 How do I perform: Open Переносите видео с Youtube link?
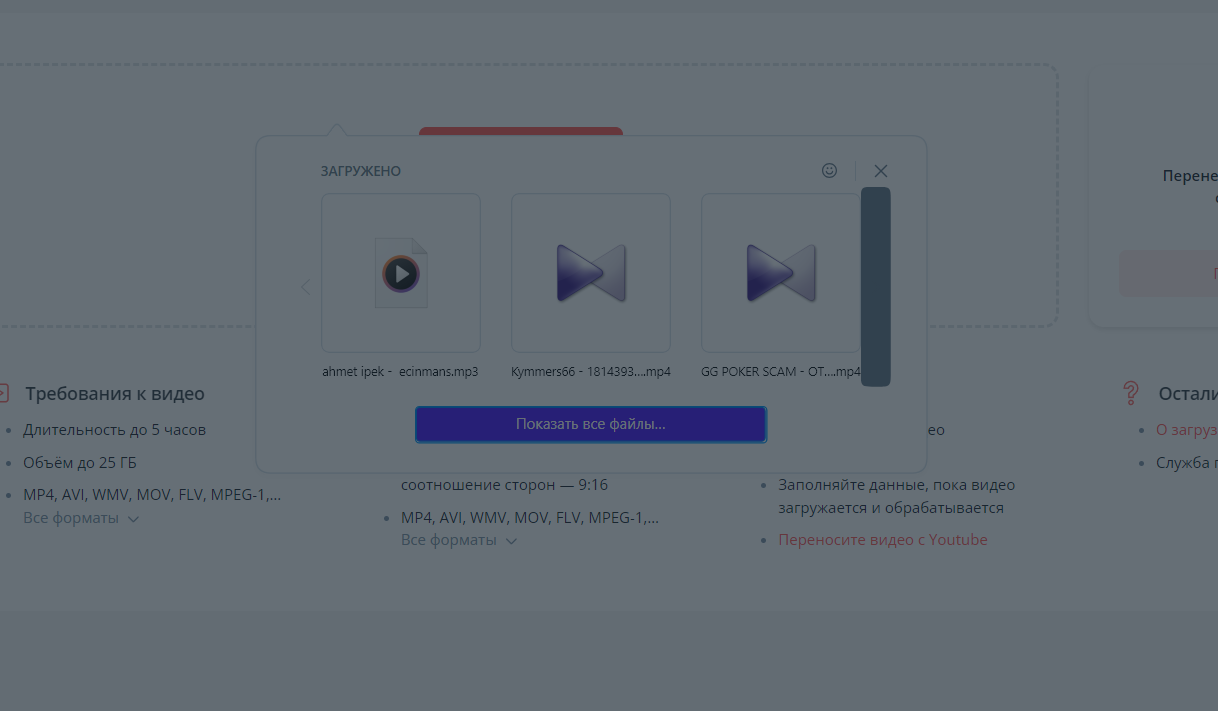[883, 540]
